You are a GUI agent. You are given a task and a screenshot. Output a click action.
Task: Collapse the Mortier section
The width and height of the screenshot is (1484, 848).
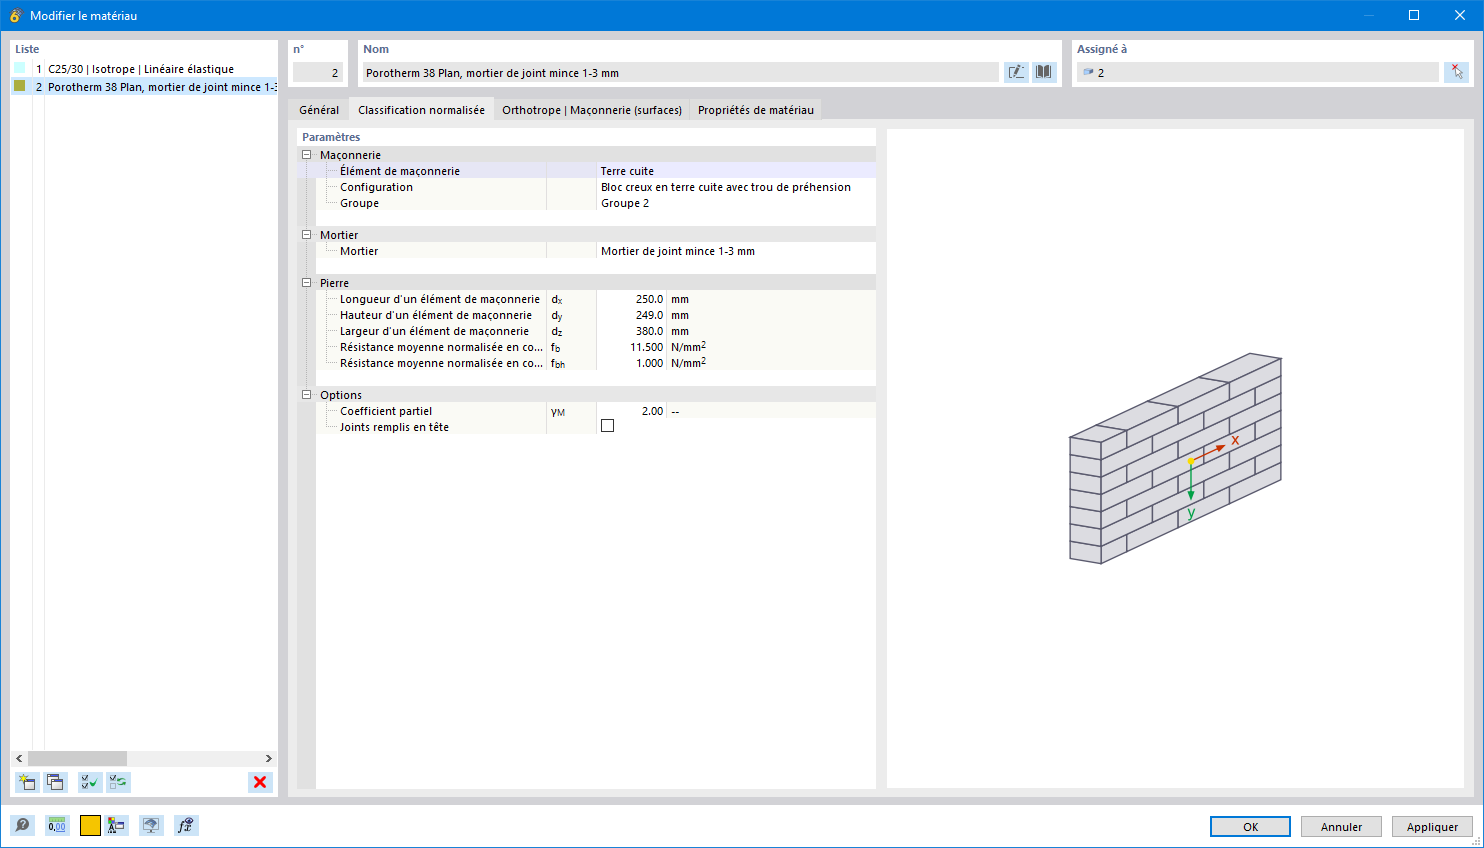coord(307,235)
